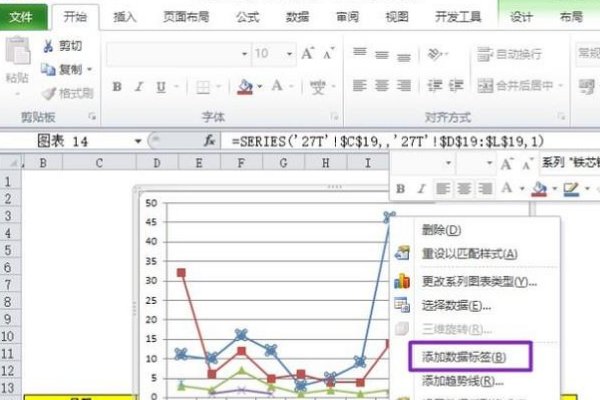
Task: Open the Name Box dropdown arrow
Action: pyautogui.click(x=137, y=141)
